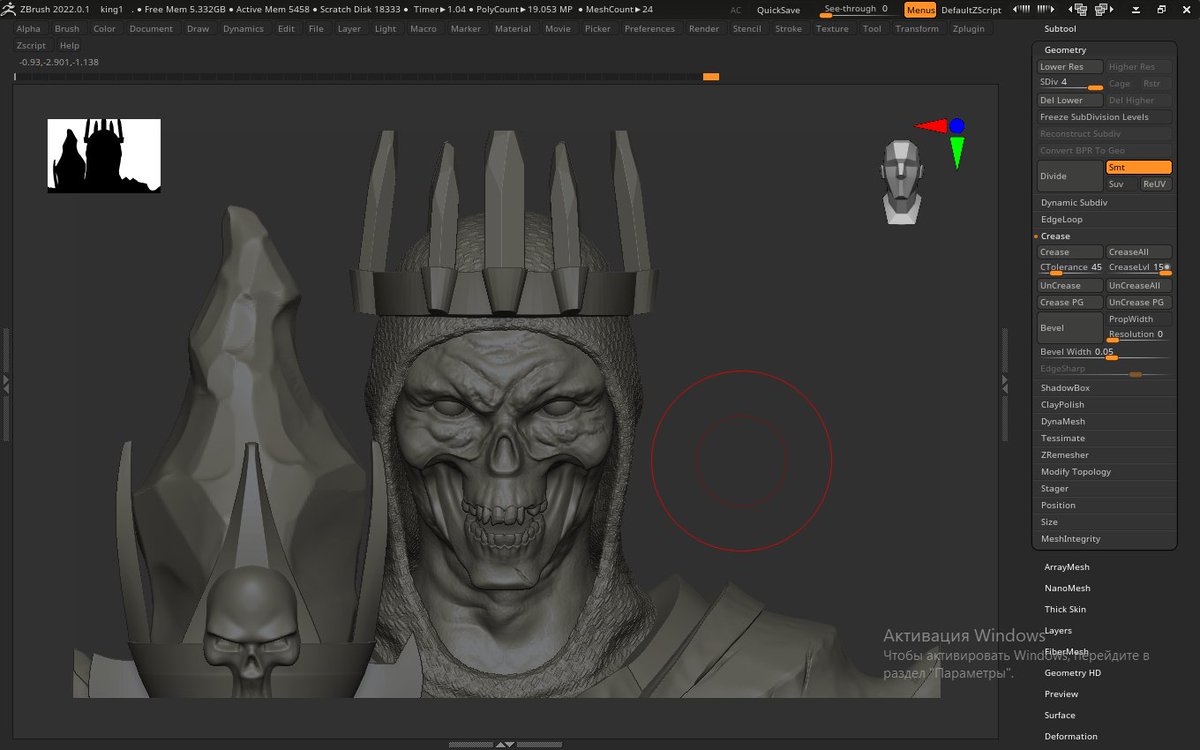The image size is (1200, 750).
Task: Open the Document menu
Action: pyautogui.click(x=151, y=29)
